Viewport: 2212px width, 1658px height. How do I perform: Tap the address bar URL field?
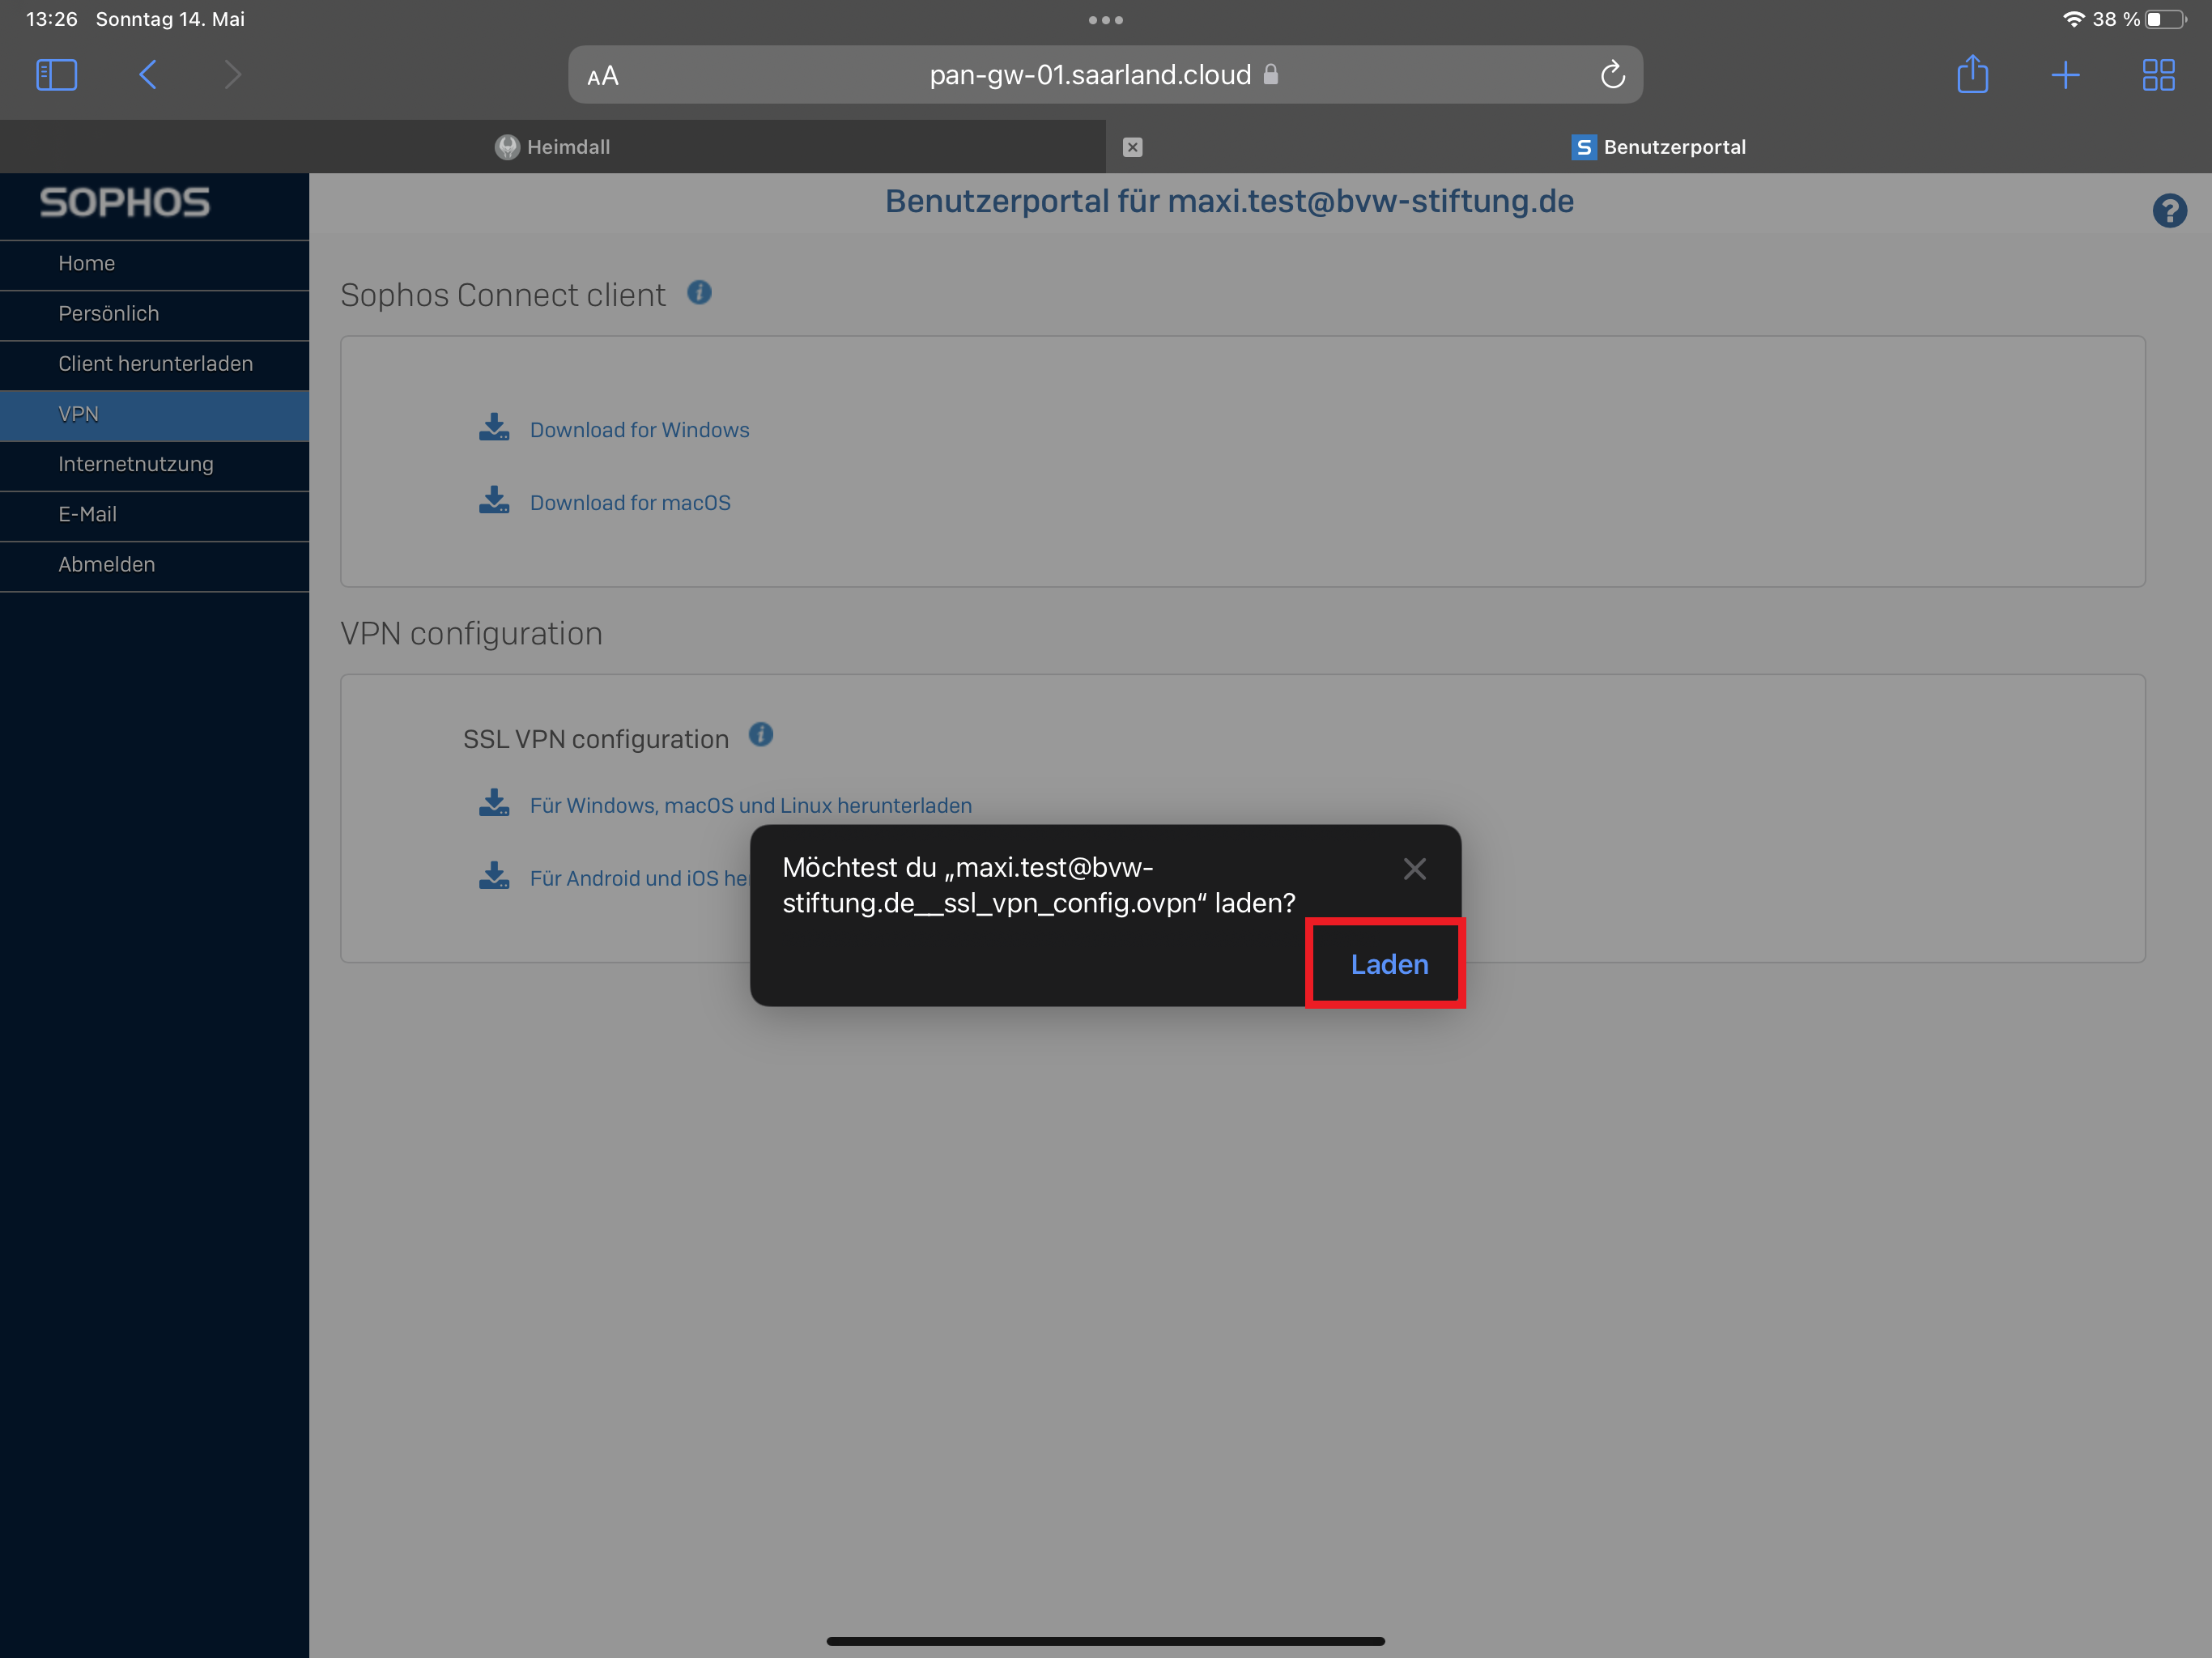pyautogui.click(x=1105, y=75)
